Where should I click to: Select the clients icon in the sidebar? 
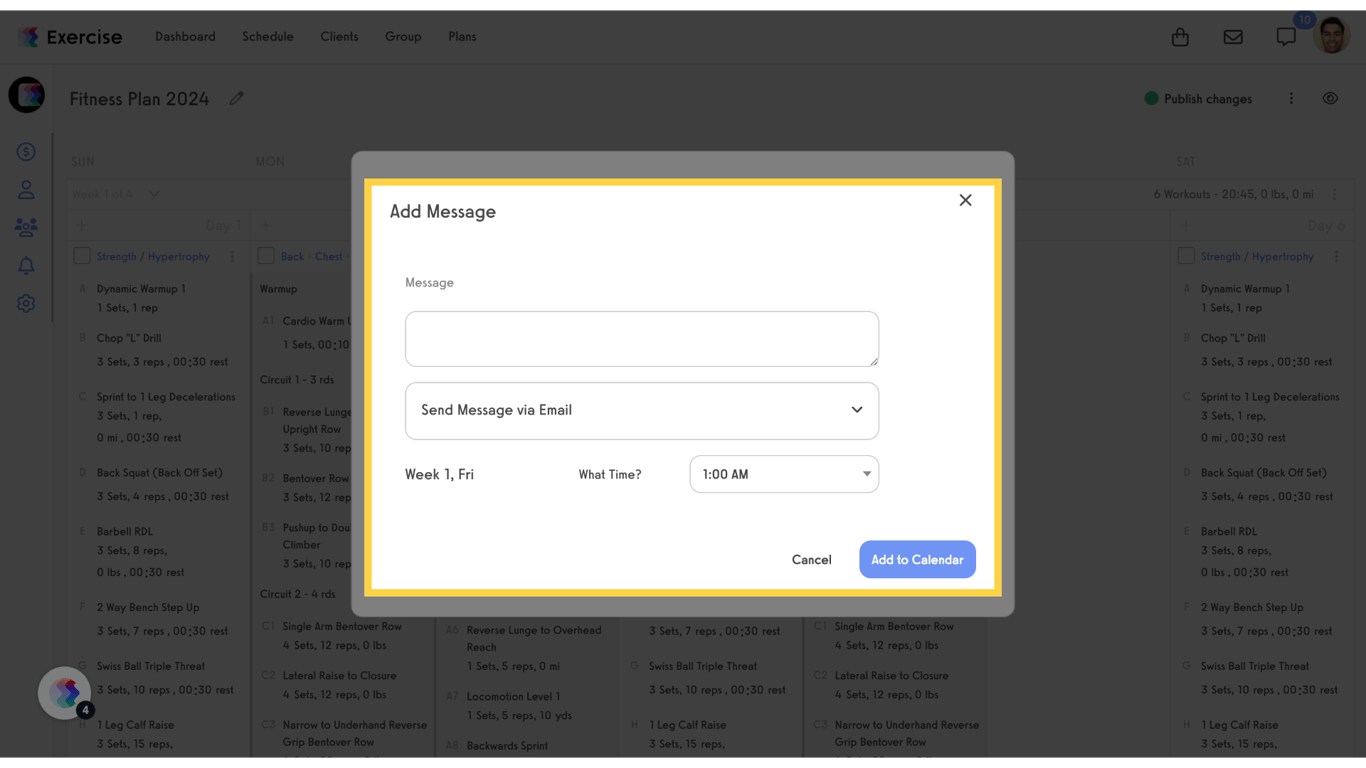(26, 189)
